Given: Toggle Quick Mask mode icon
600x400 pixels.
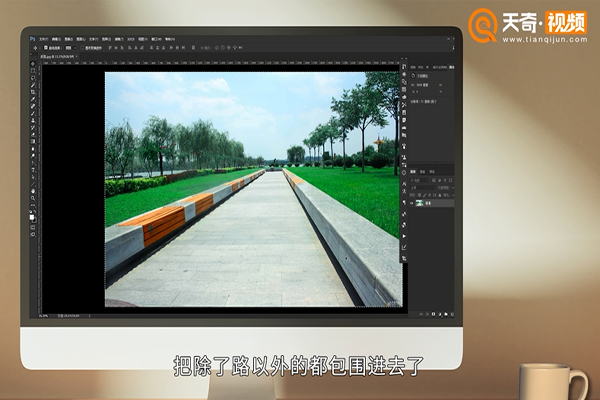Looking at the screenshot, I should pos(33,227).
